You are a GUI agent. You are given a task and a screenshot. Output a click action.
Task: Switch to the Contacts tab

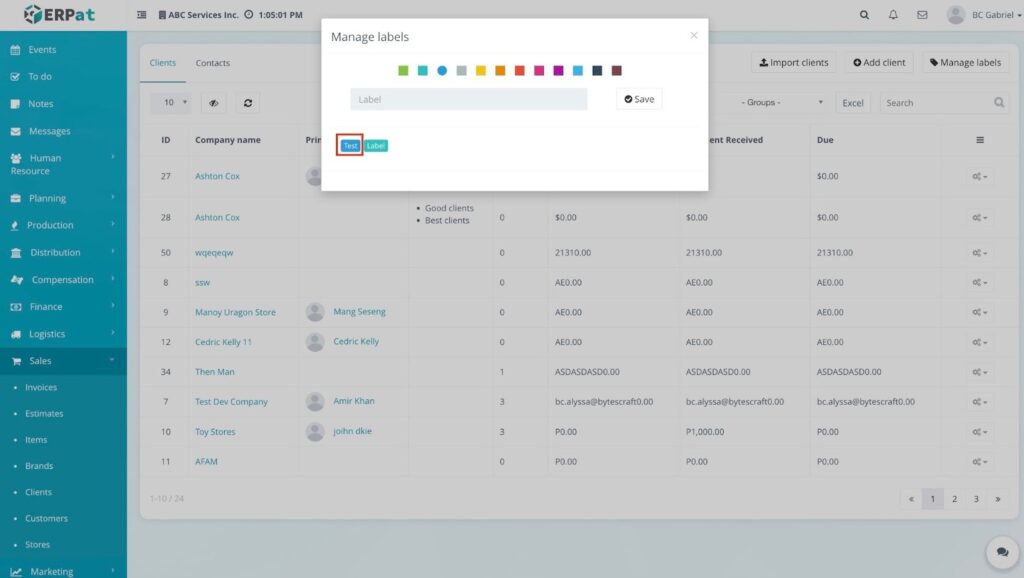(x=212, y=63)
